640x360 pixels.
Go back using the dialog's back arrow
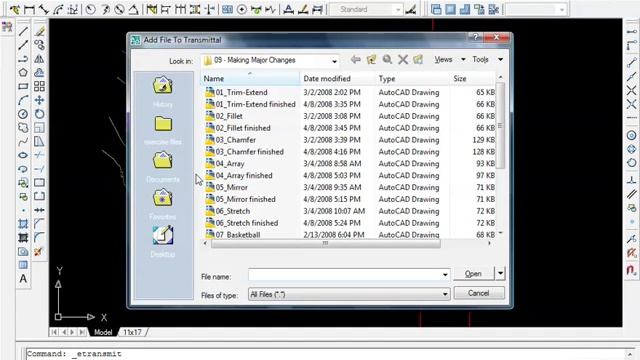tap(356, 60)
